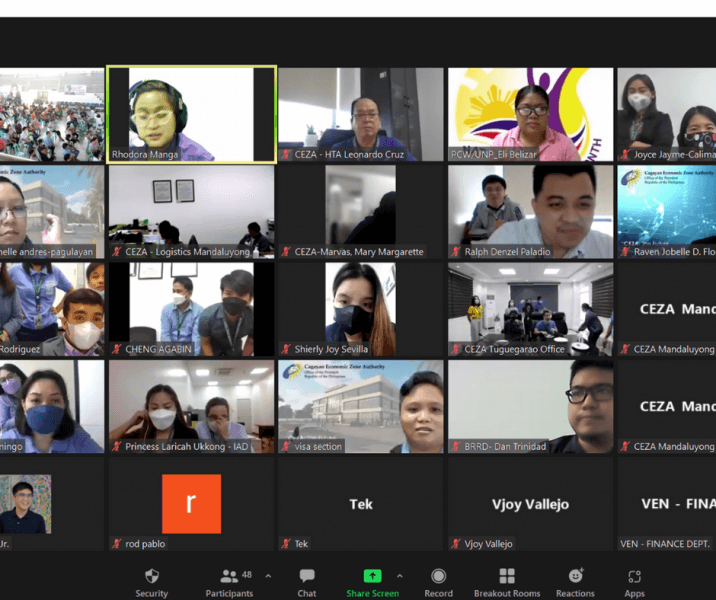Click the Chat label in the toolbar

coord(307,593)
